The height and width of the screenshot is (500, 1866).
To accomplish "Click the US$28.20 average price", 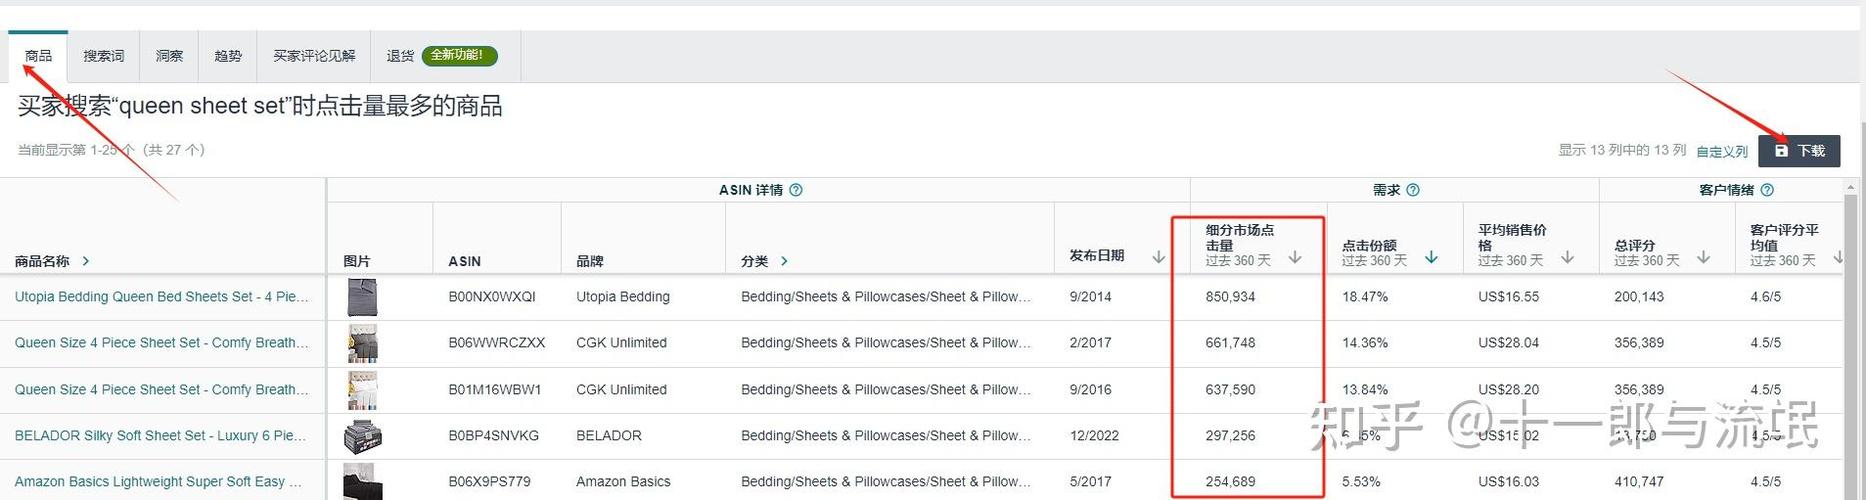I will click(1509, 390).
